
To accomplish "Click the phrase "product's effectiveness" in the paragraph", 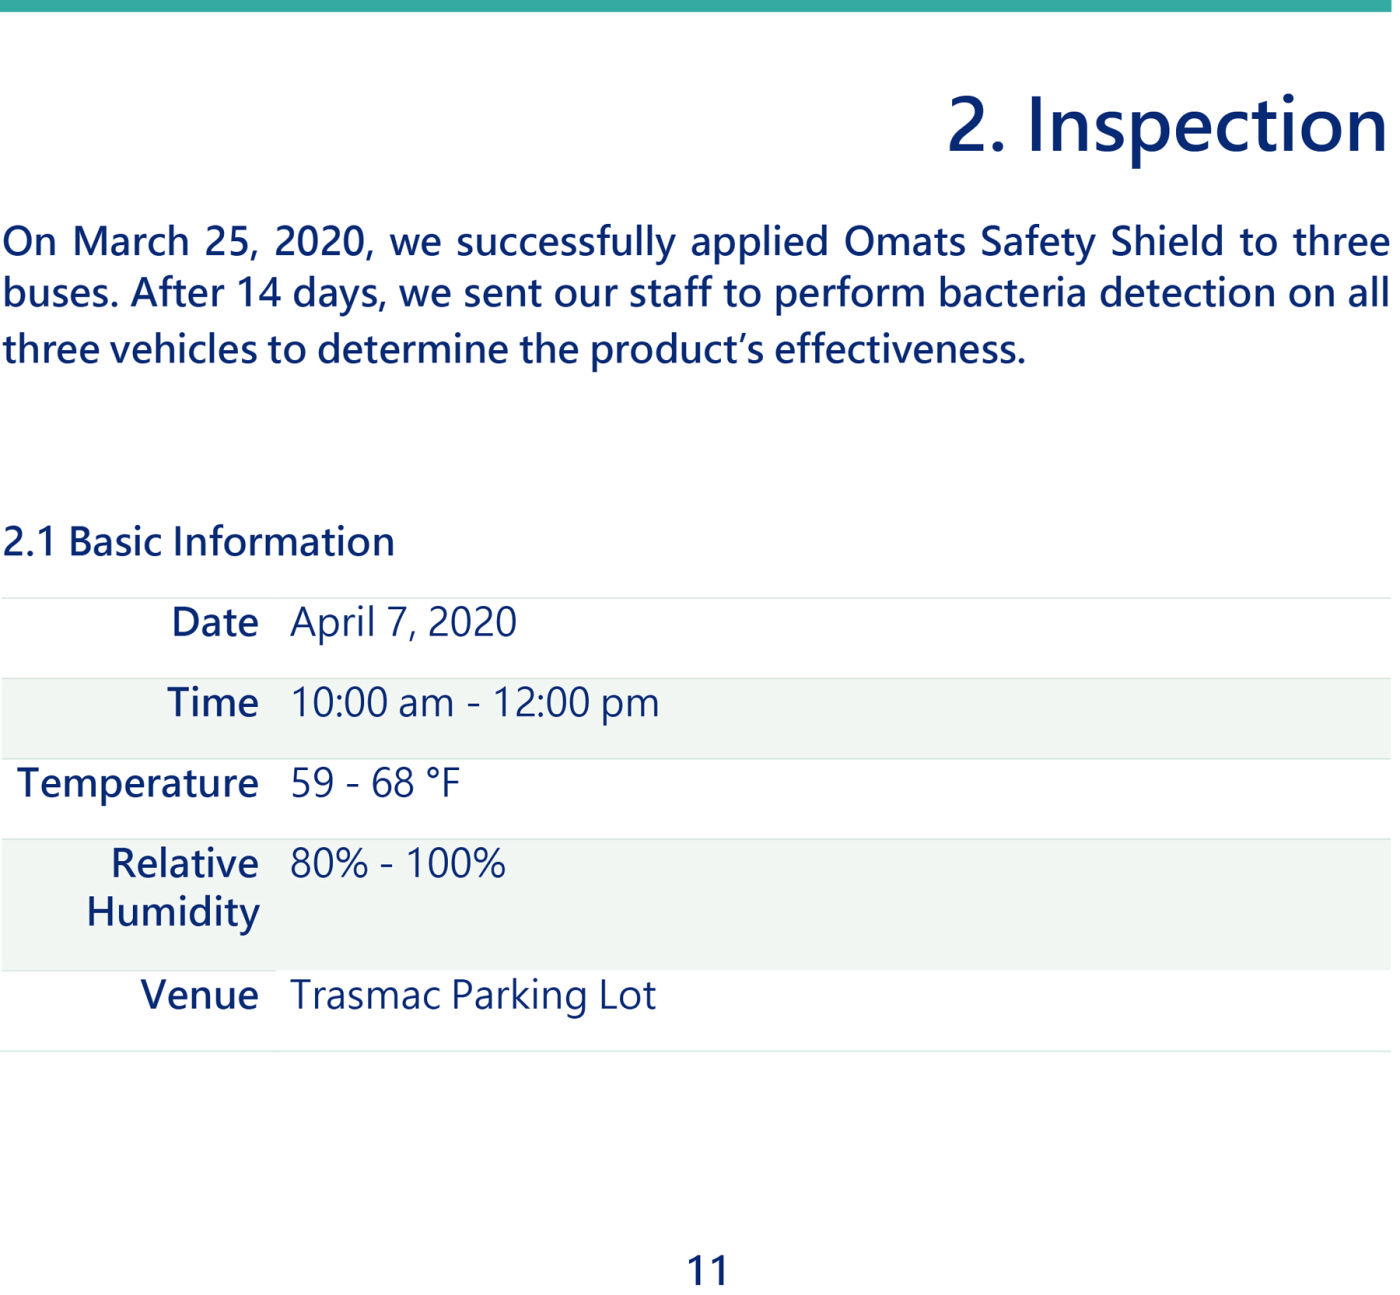I will tap(807, 350).
